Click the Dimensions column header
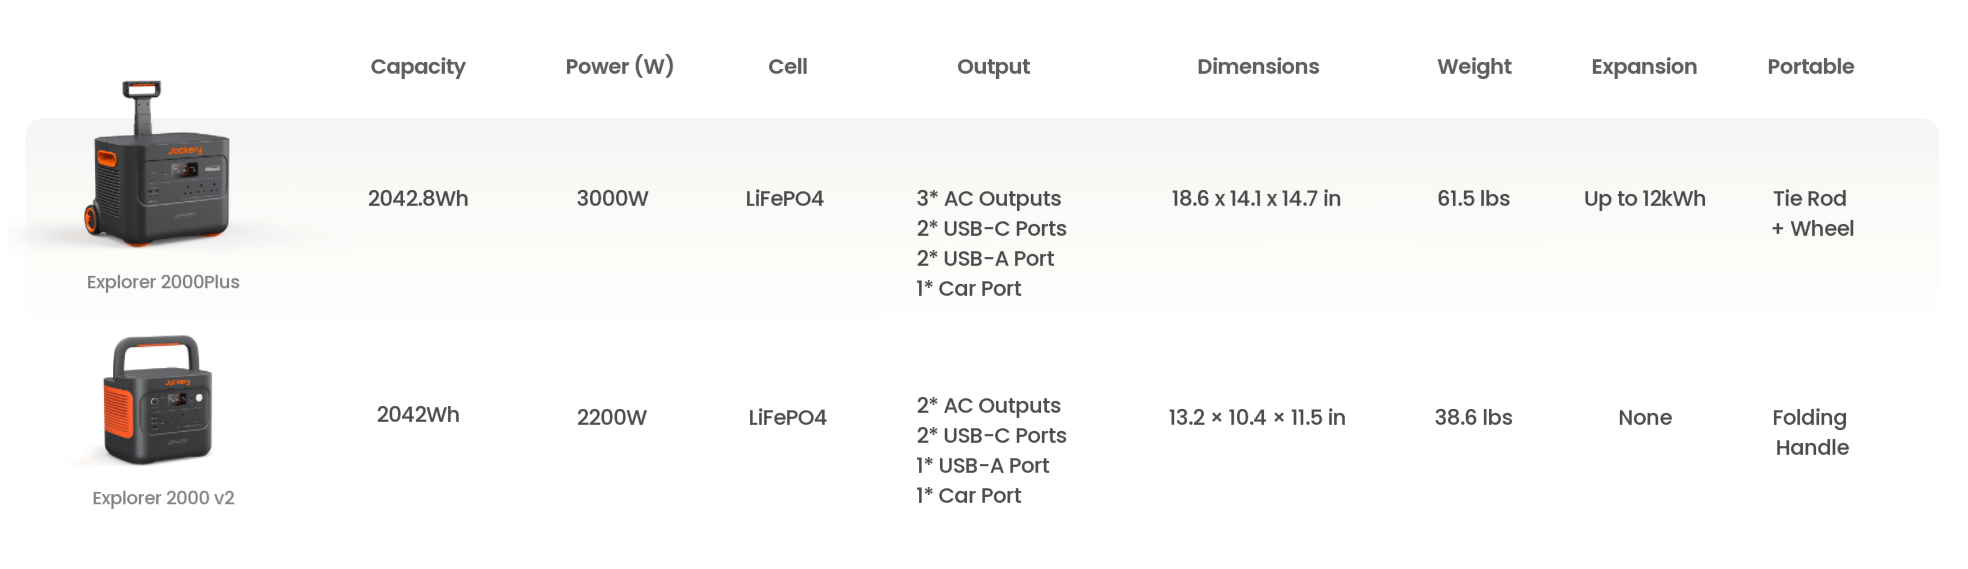1968x569 pixels. 1258,67
